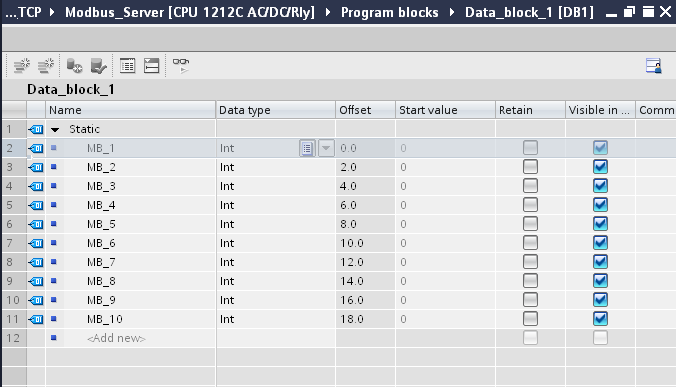Click the tag icon of MB_8
The height and width of the screenshot is (387, 676).
coord(36,281)
